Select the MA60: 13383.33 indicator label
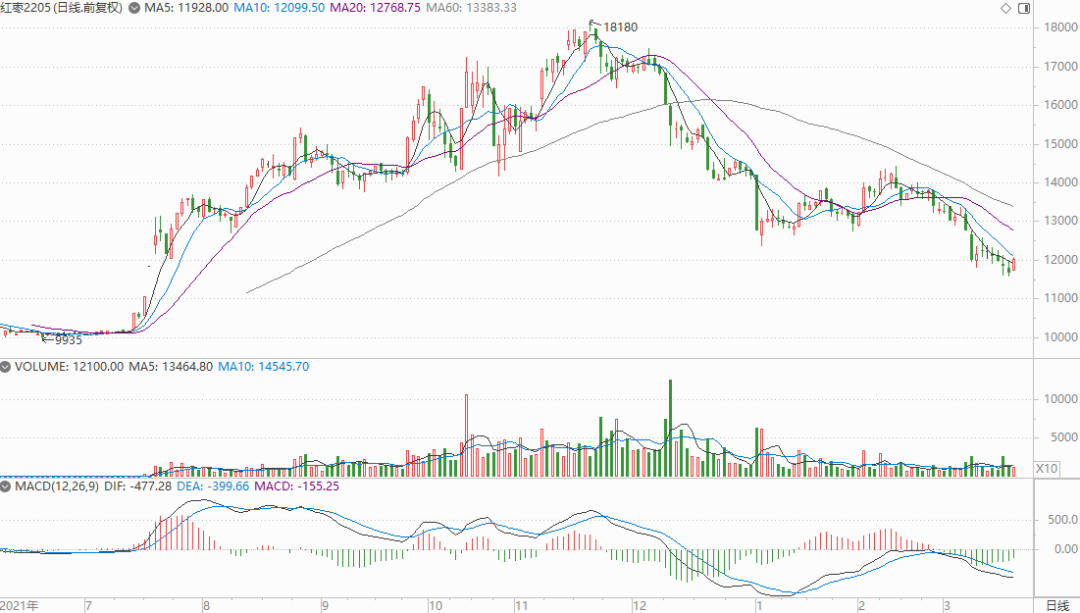Image resolution: width=1080 pixels, height=613 pixels. [471, 8]
